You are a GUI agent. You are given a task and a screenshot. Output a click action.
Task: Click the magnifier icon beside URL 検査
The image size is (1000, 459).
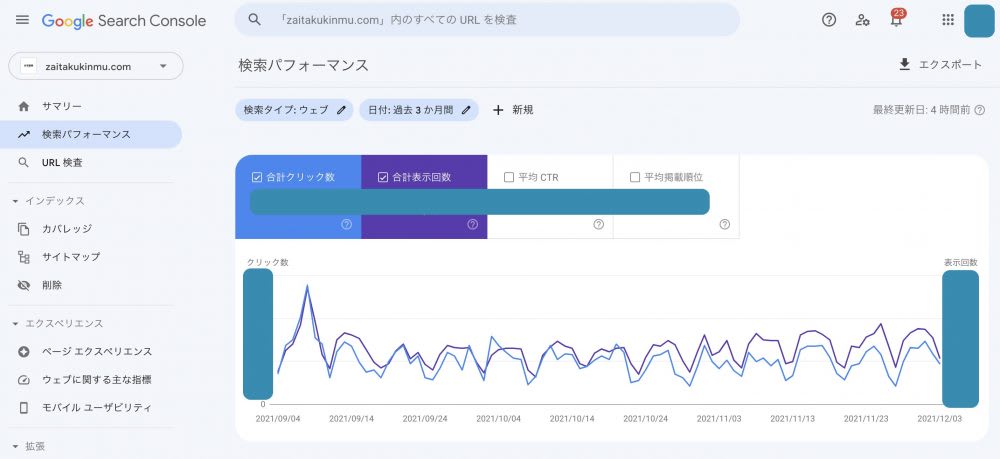tap(24, 163)
